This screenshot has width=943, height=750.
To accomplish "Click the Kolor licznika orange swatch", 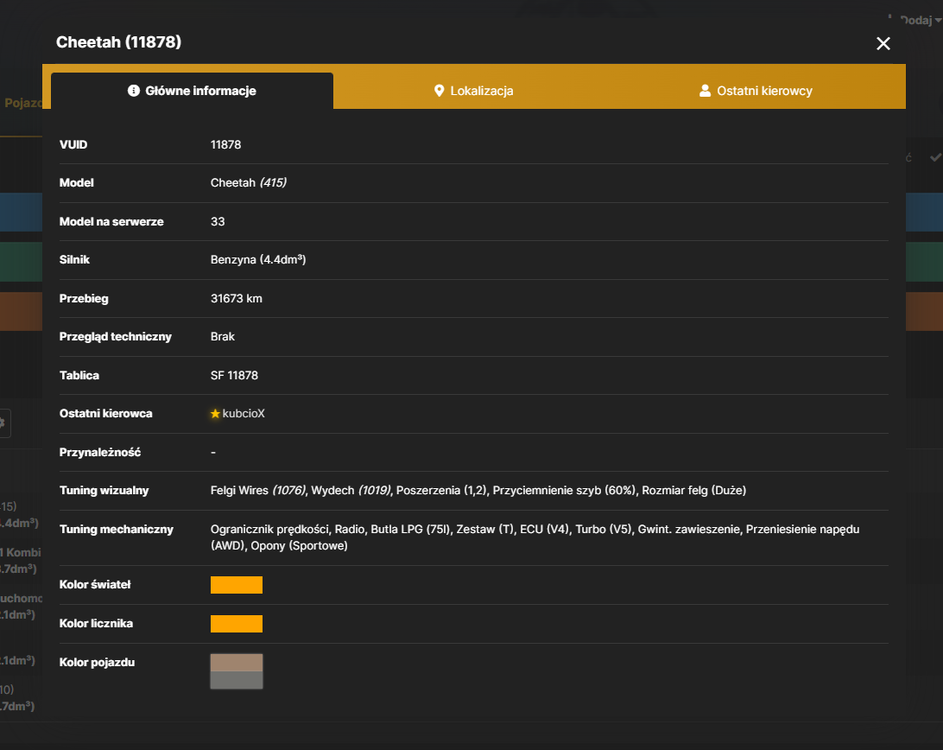I will [x=236, y=624].
